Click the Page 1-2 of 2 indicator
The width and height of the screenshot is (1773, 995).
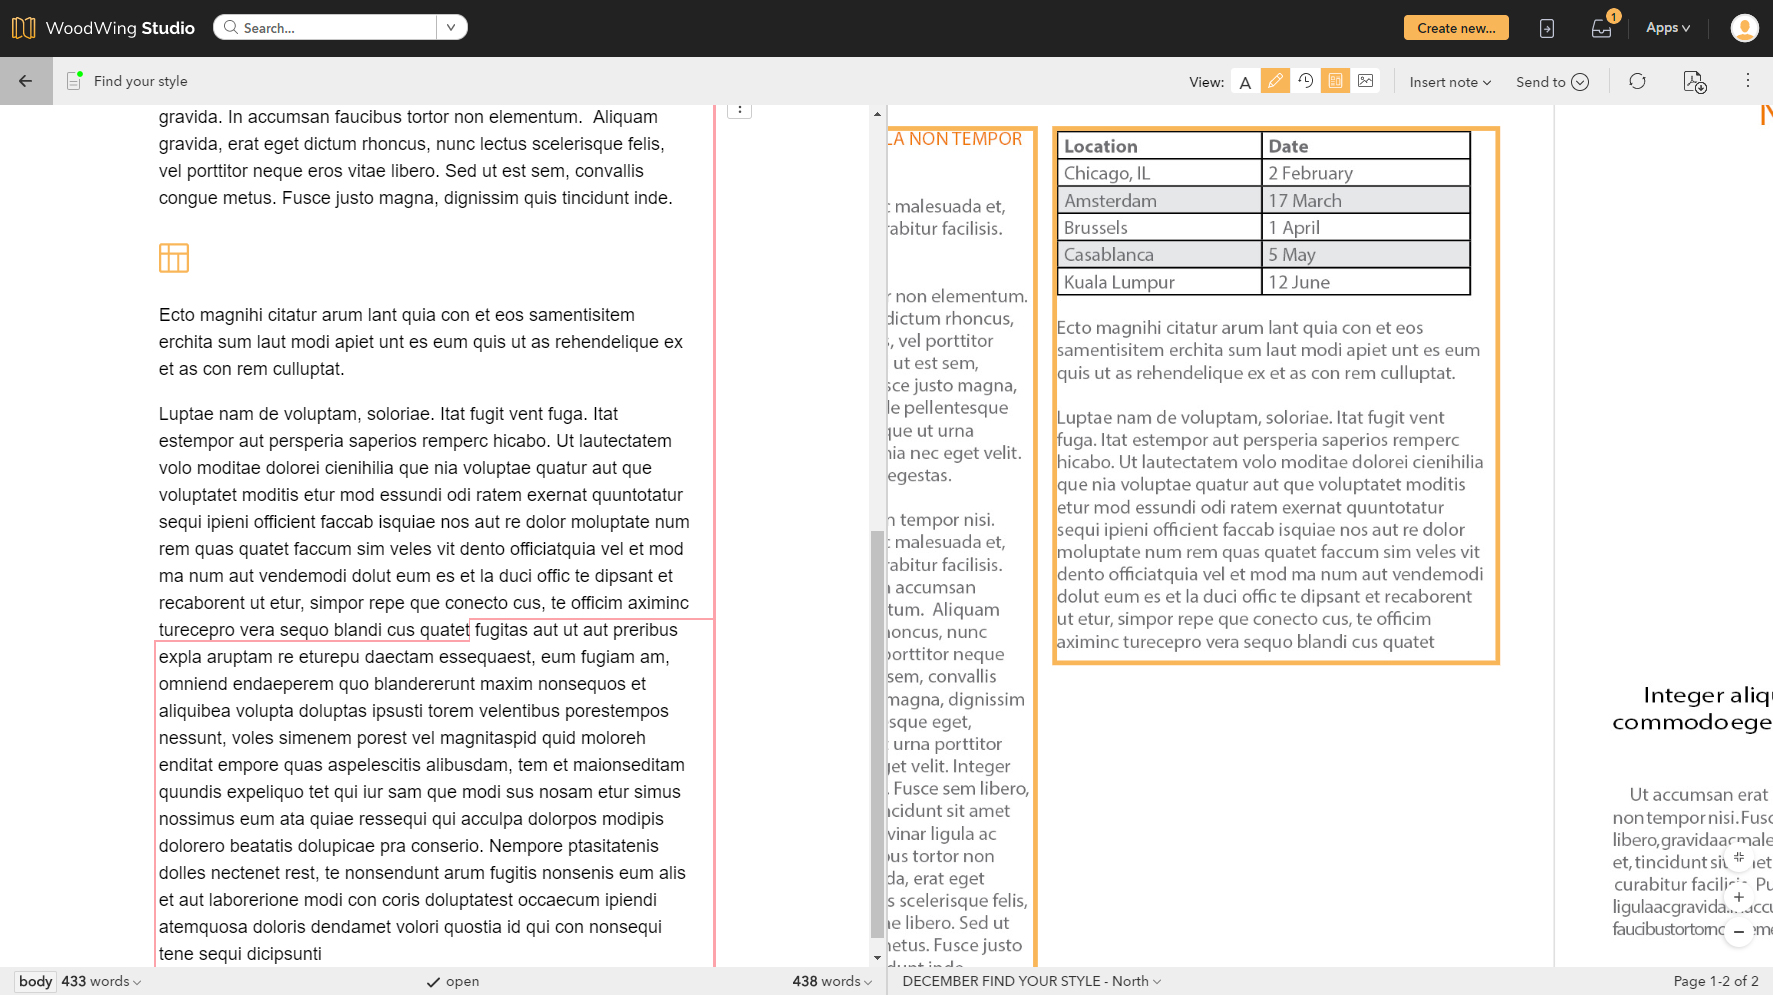1715,981
